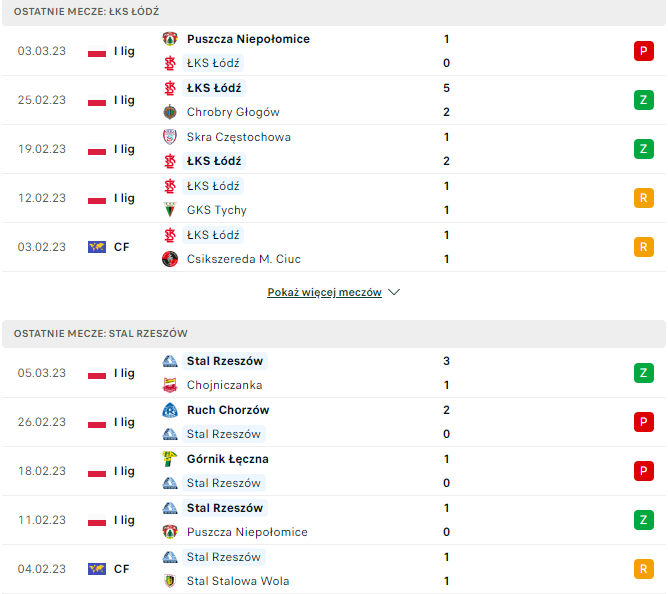Screen dimensions: 668x594
Task: Click the world flag icon for 03.02.23 CF
Action: [97, 247]
